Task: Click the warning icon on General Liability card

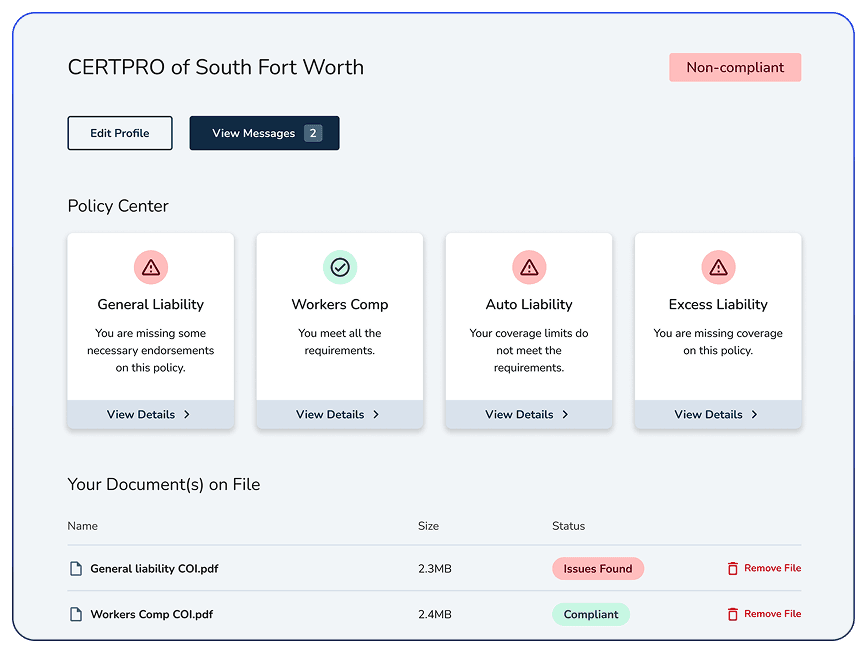Action: tap(150, 267)
